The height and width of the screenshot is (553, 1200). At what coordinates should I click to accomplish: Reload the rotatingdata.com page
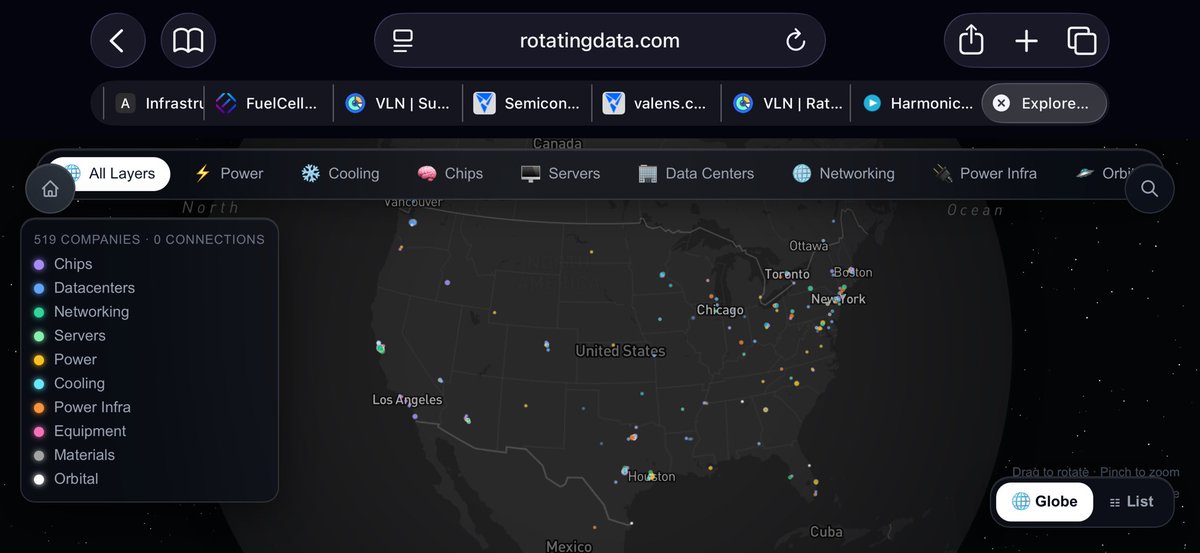tap(795, 41)
